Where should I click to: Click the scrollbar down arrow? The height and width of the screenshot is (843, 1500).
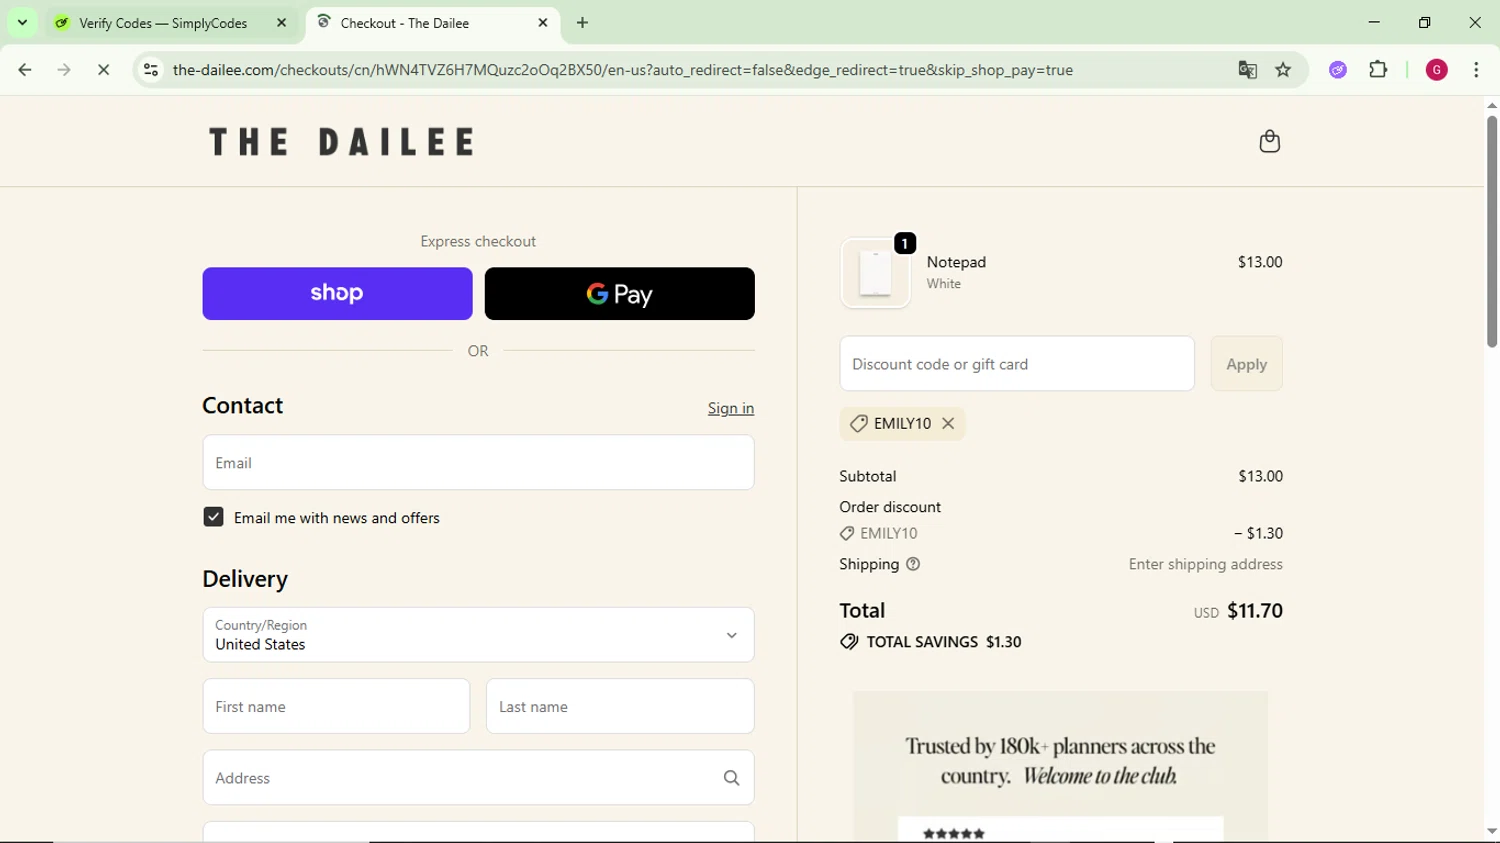click(x=1492, y=831)
